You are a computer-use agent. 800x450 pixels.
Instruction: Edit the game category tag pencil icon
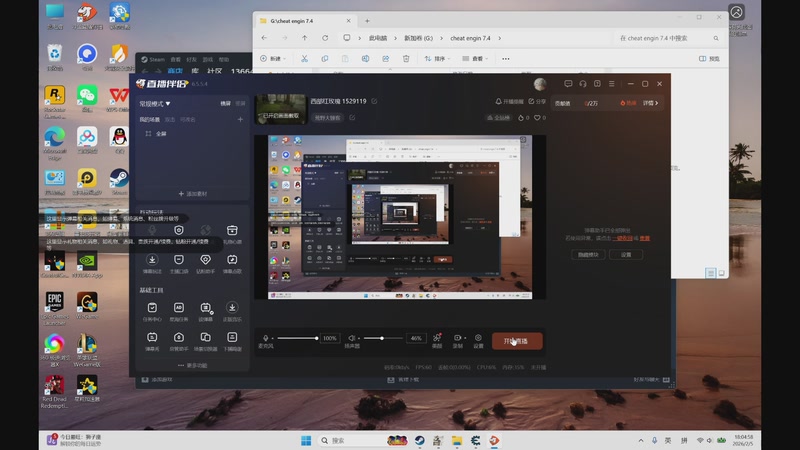pyautogui.click(x=352, y=117)
